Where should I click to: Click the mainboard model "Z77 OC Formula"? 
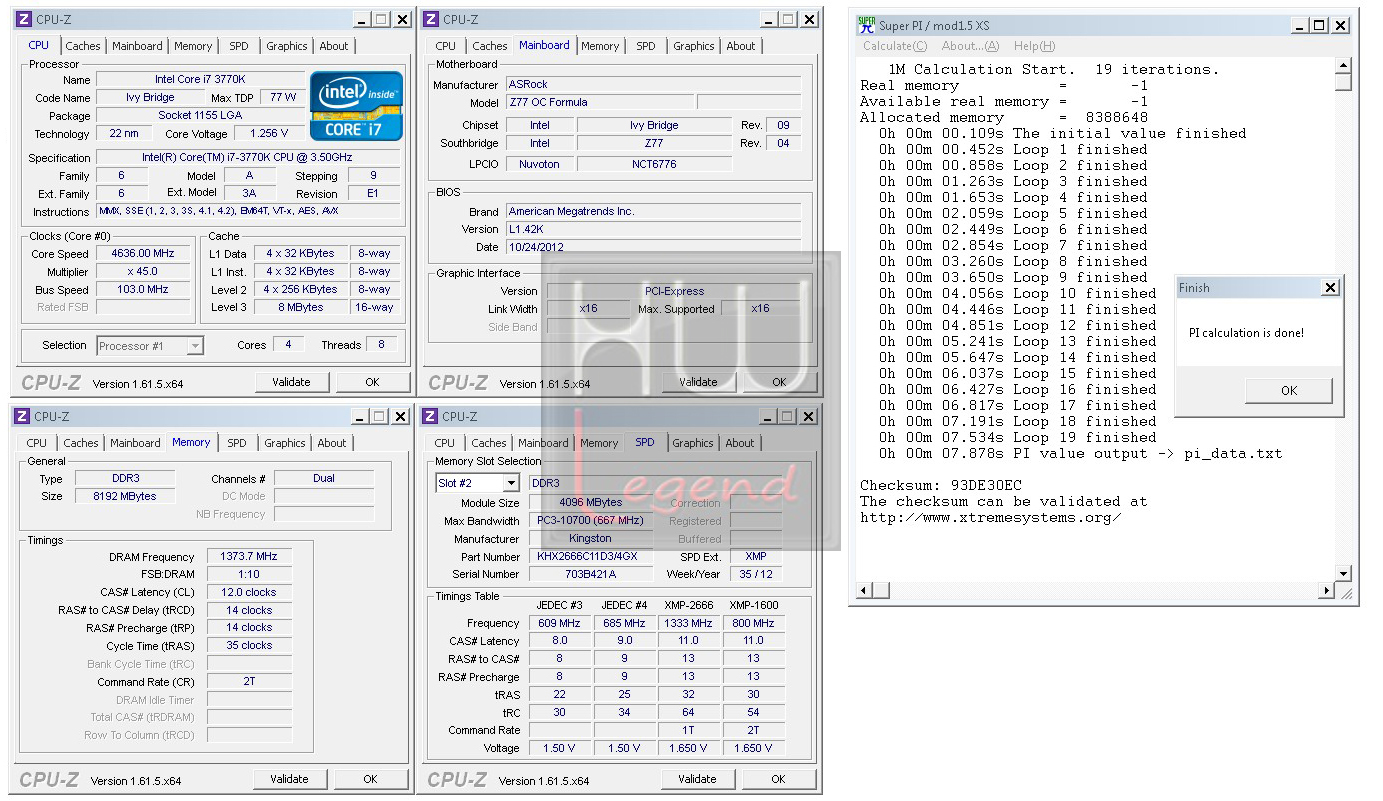tap(599, 103)
